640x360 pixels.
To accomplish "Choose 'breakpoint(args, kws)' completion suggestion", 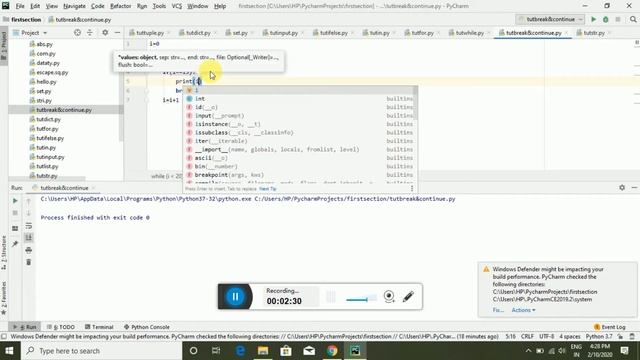I will [x=299, y=175].
